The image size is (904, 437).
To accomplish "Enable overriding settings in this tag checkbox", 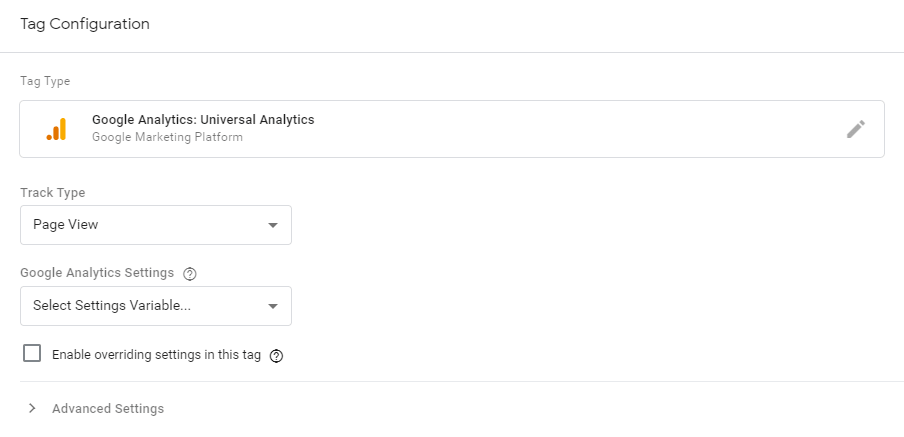I will pos(32,353).
